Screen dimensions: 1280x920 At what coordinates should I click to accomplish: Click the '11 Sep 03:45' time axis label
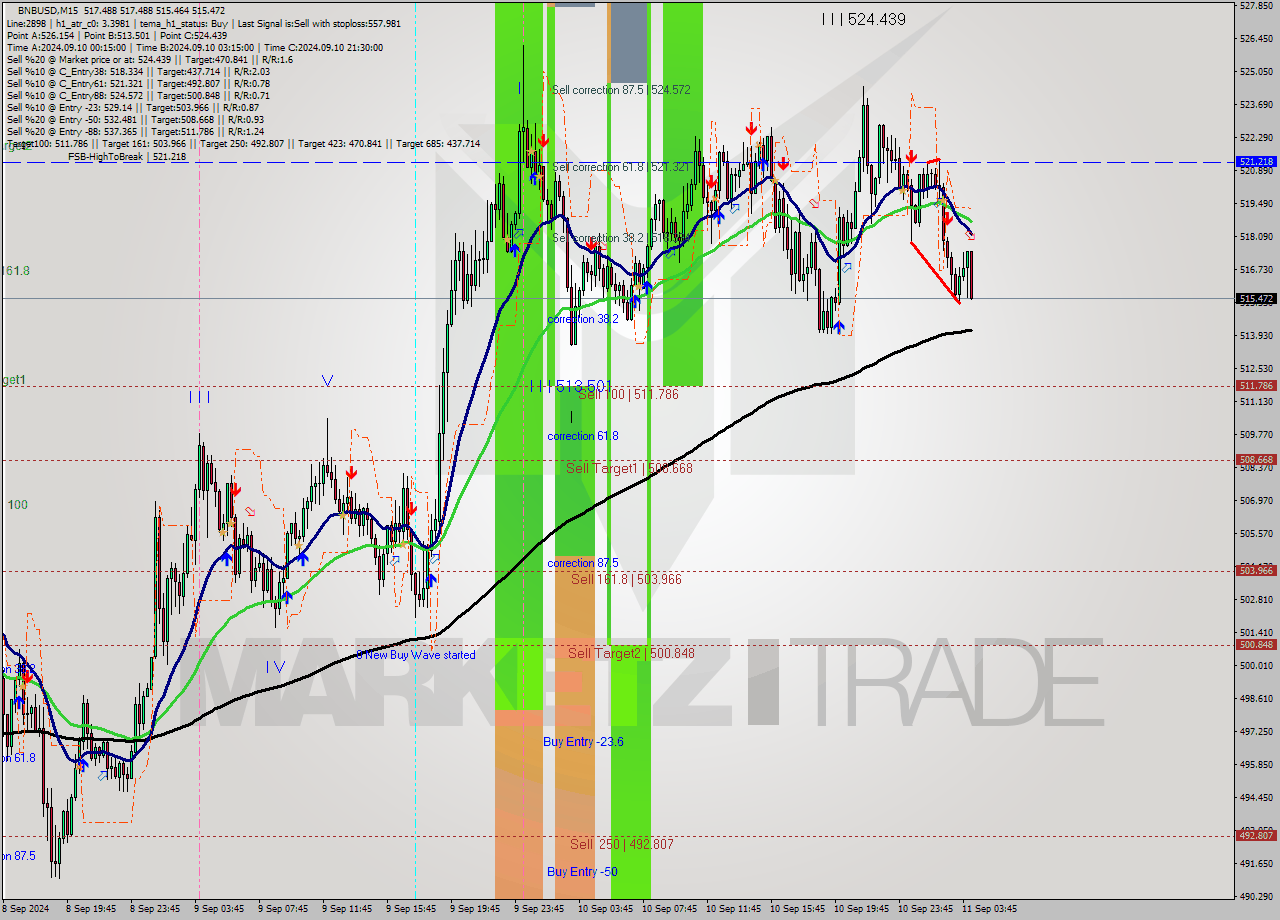click(990, 909)
